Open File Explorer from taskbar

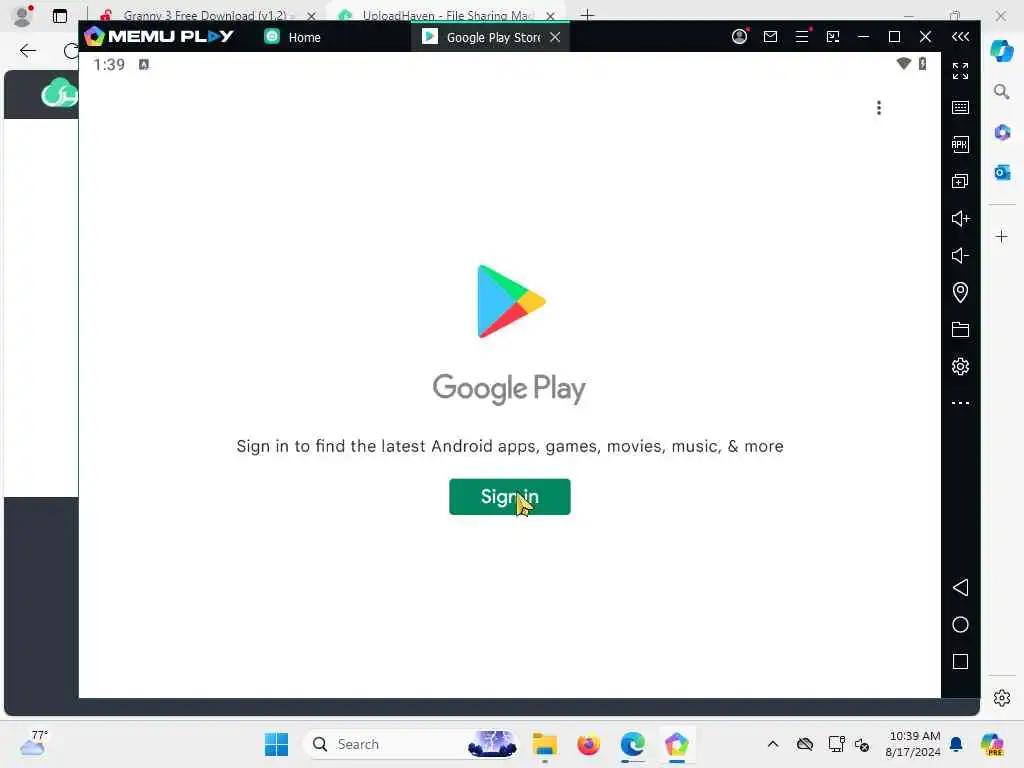[544, 744]
